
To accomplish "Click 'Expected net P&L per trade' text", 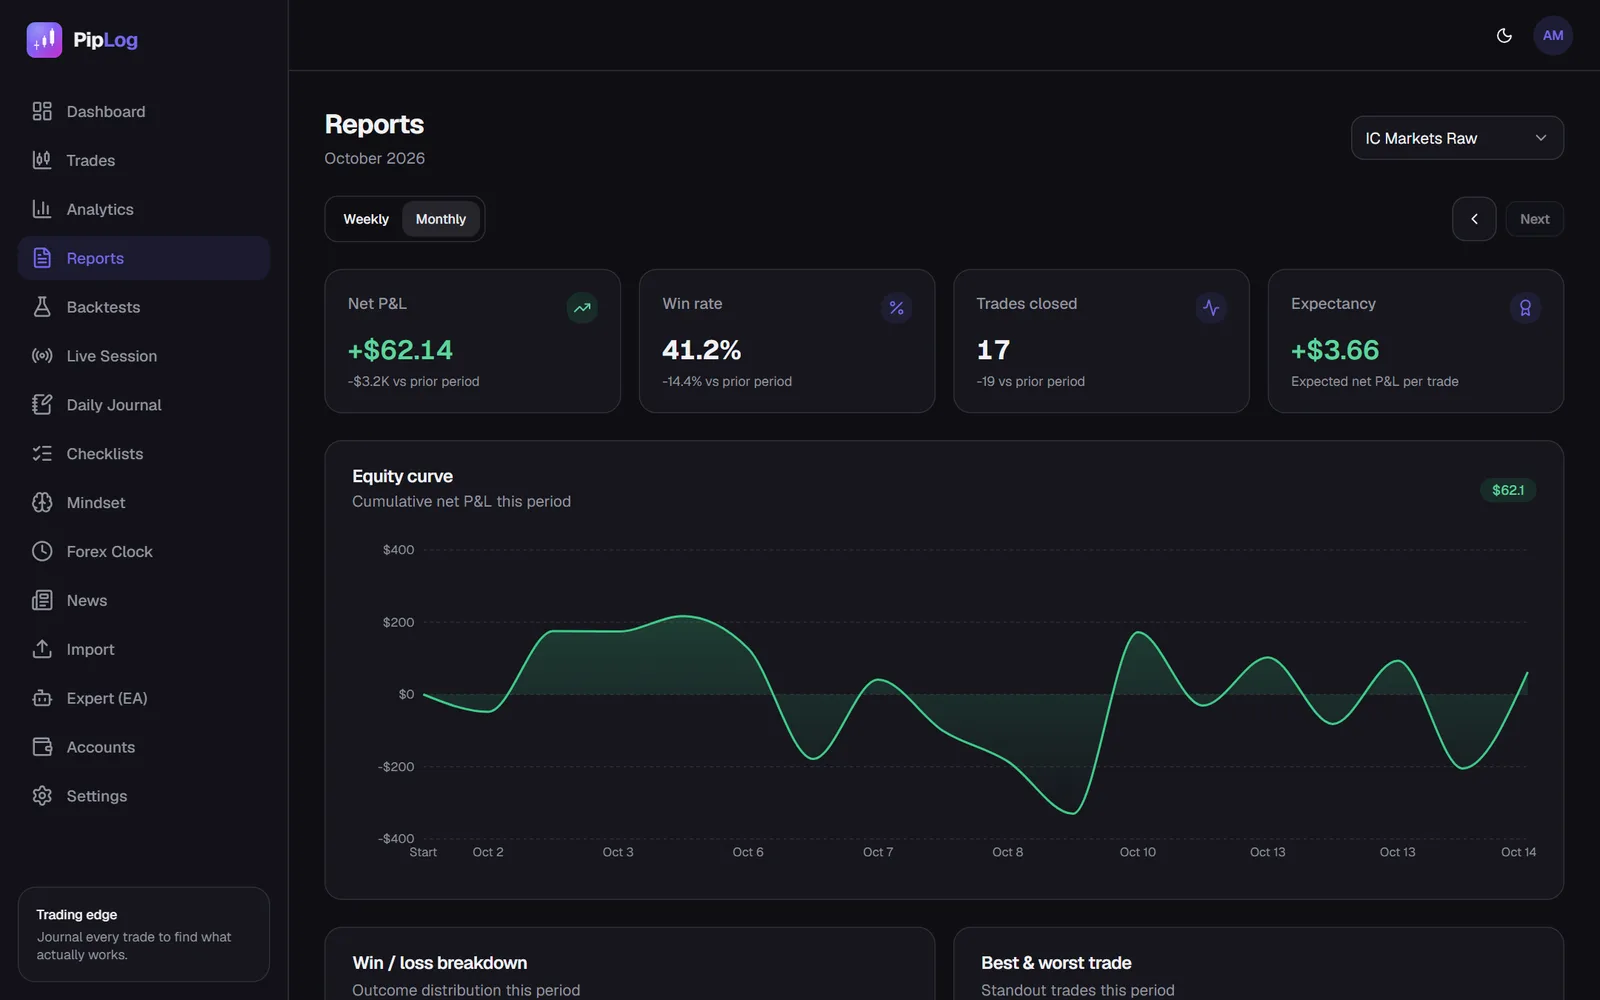I will click(1375, 381).
